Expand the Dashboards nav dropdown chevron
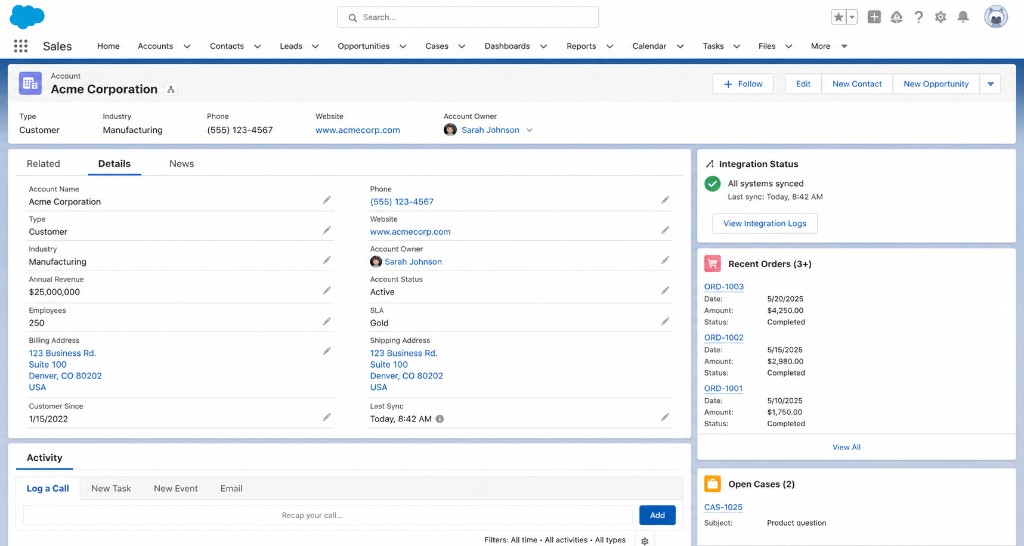Image resolution: width=1024 pixels, height=546 pixels. [543, 46]
